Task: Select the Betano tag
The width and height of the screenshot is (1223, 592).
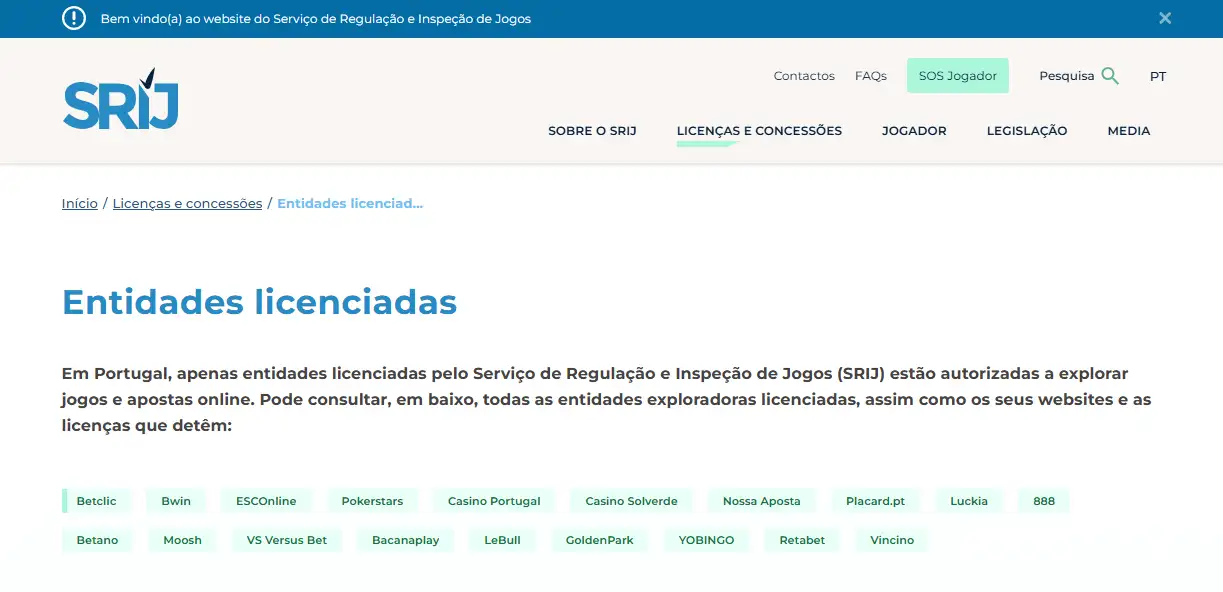Action: (97, 540)
